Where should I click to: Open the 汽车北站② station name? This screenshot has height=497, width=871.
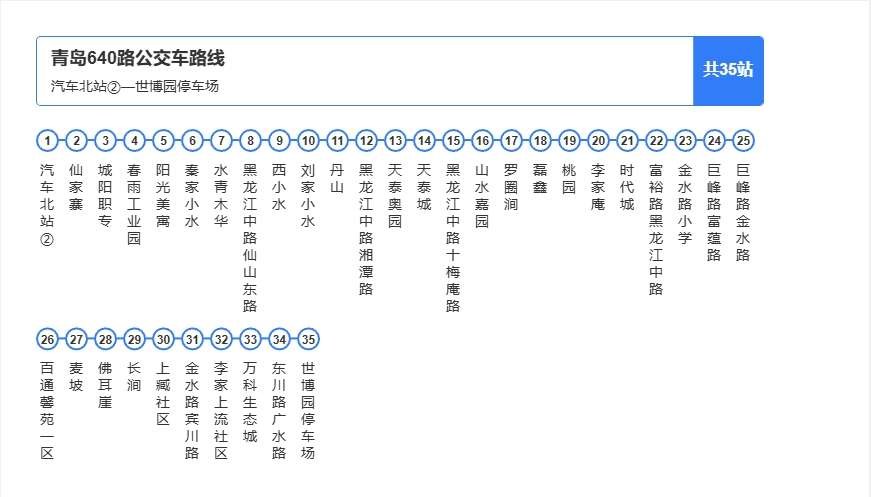[x=47, y=204]
